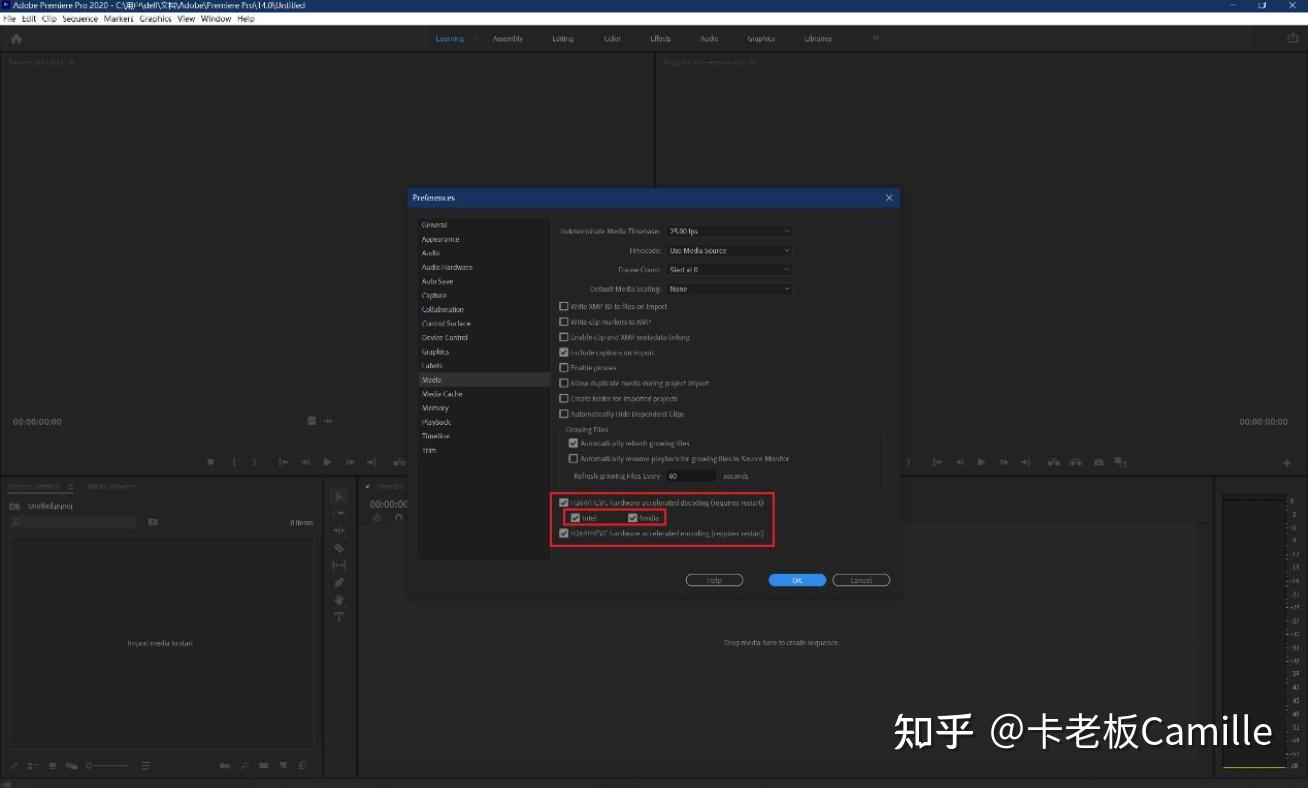Click Play button in Source Monitor

click(327, 462)
